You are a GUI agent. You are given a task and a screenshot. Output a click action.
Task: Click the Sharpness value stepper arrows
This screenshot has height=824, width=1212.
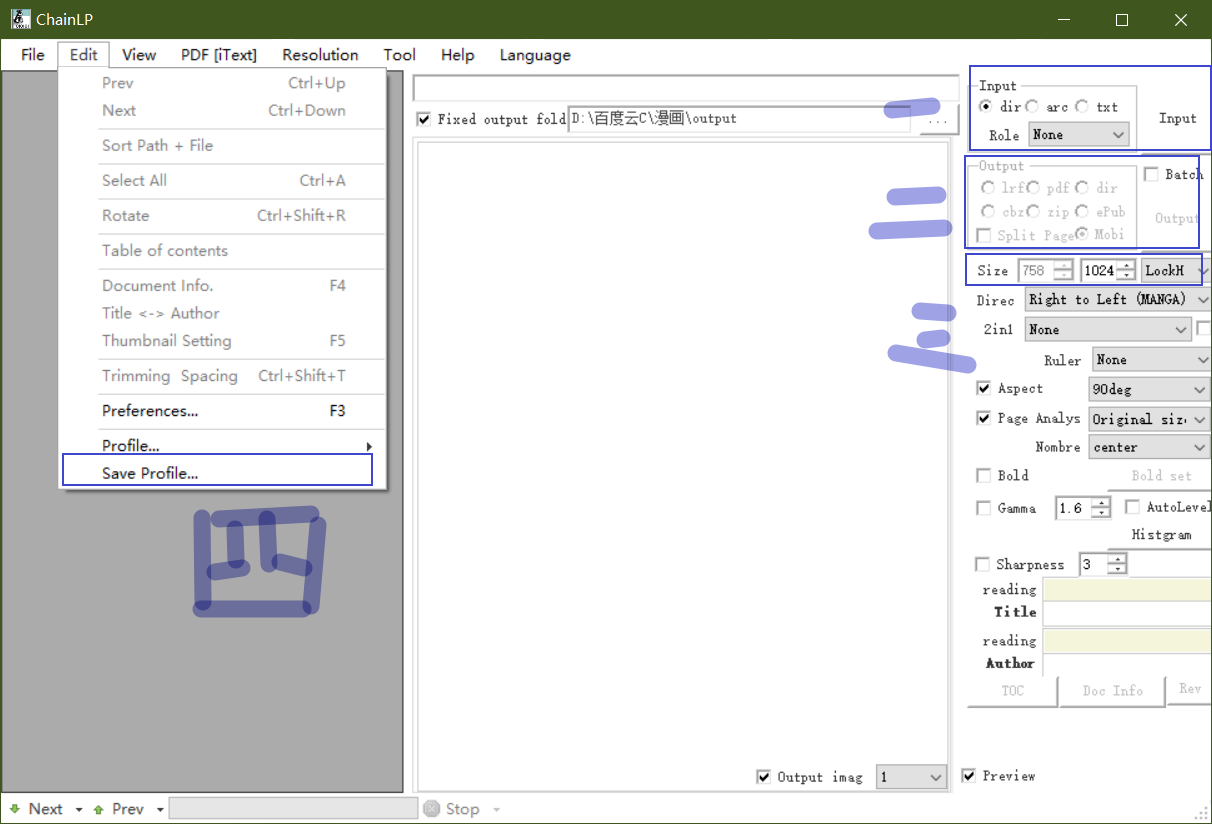pos(1117,565)
